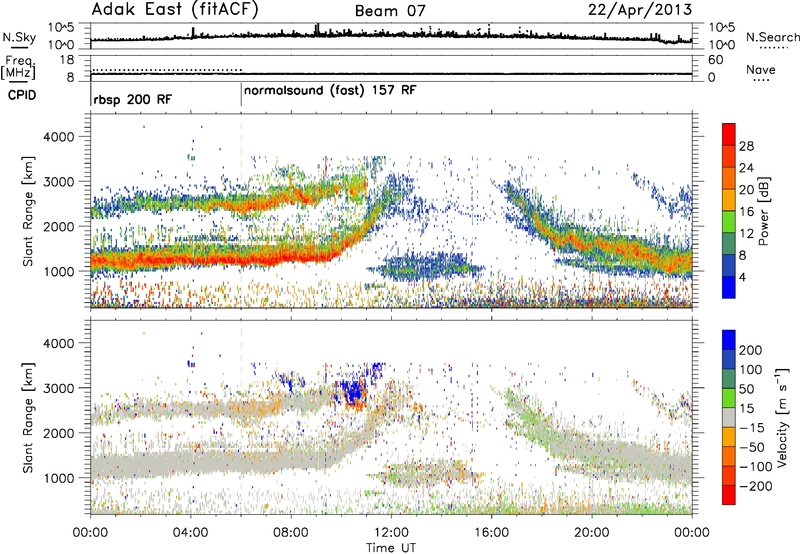Click the blue top of the Velocity color bar
This screenshot has height=554, width=800.
pos(729,339)
